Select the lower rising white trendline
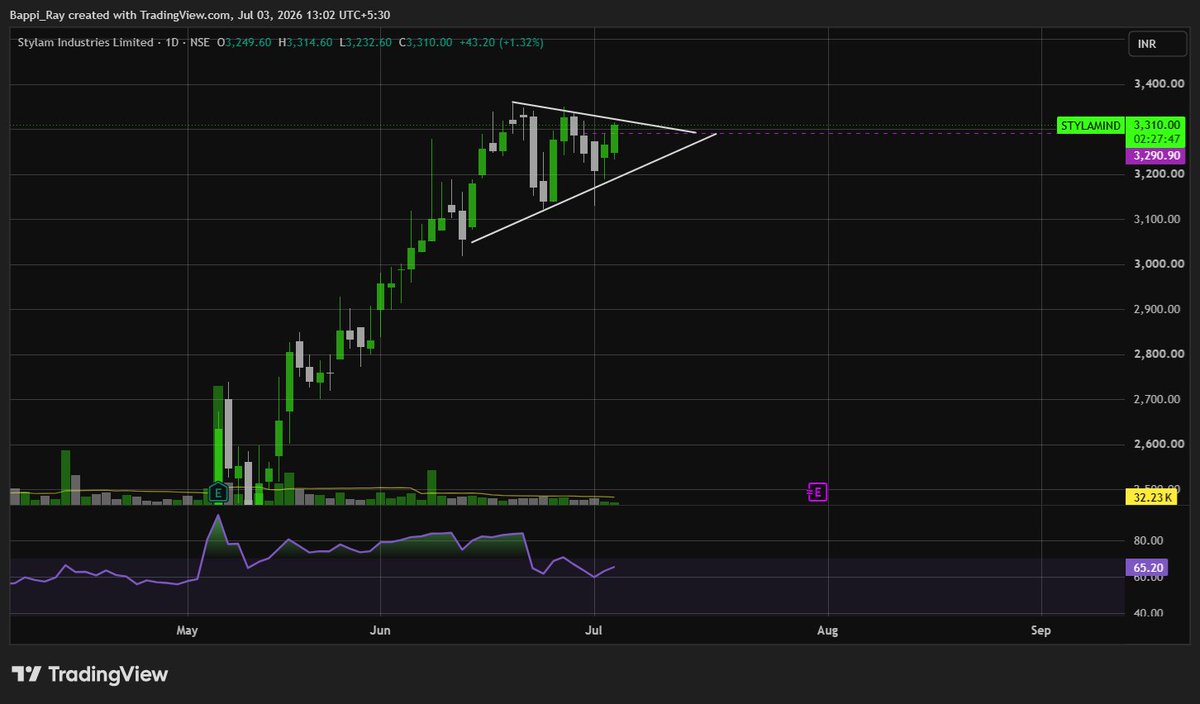This screenshot has width=1200, height=704. point(594,187)
